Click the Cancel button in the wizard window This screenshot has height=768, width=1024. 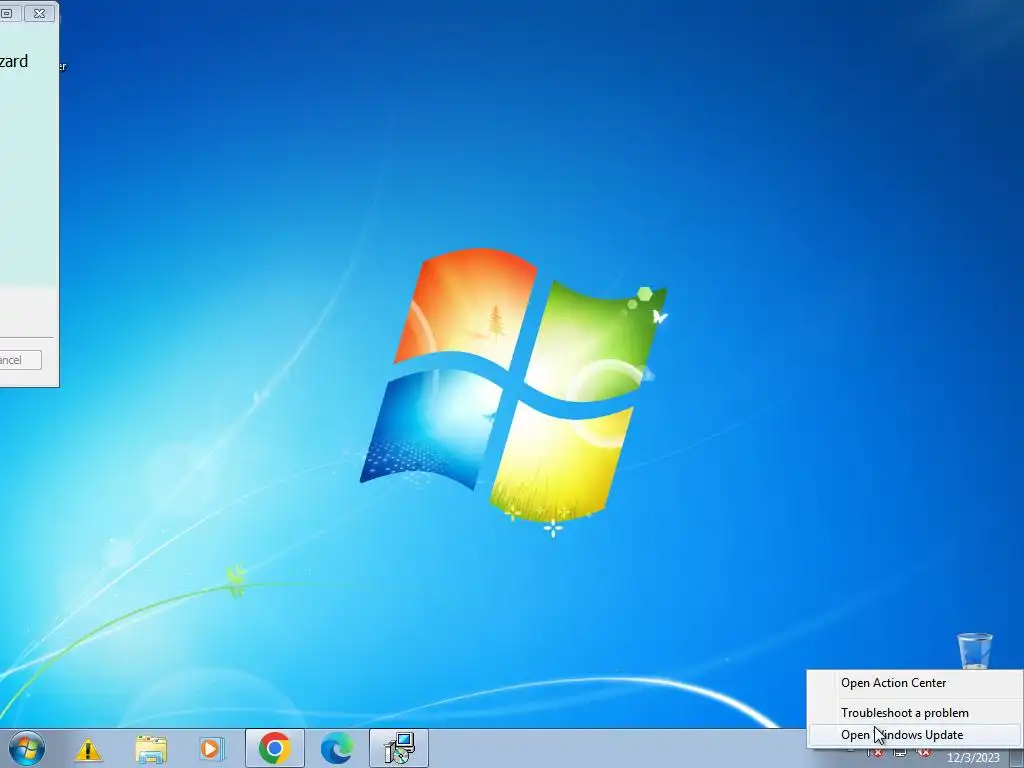tap(20, 360)
